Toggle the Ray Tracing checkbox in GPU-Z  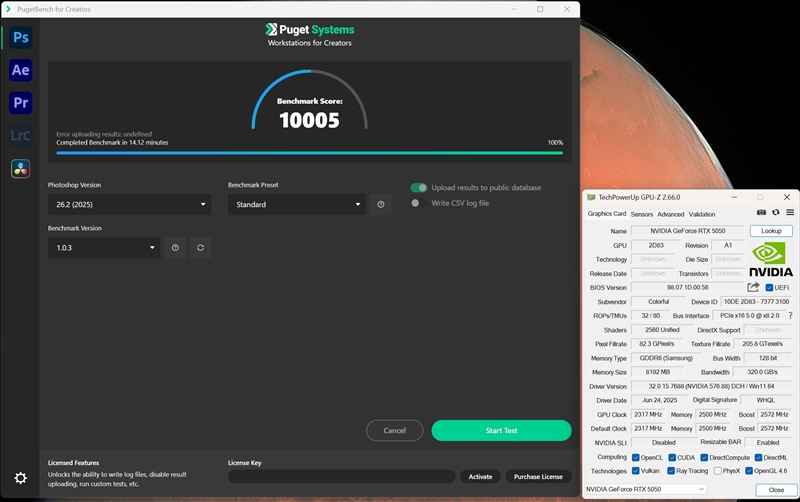[x=671, y=471]
